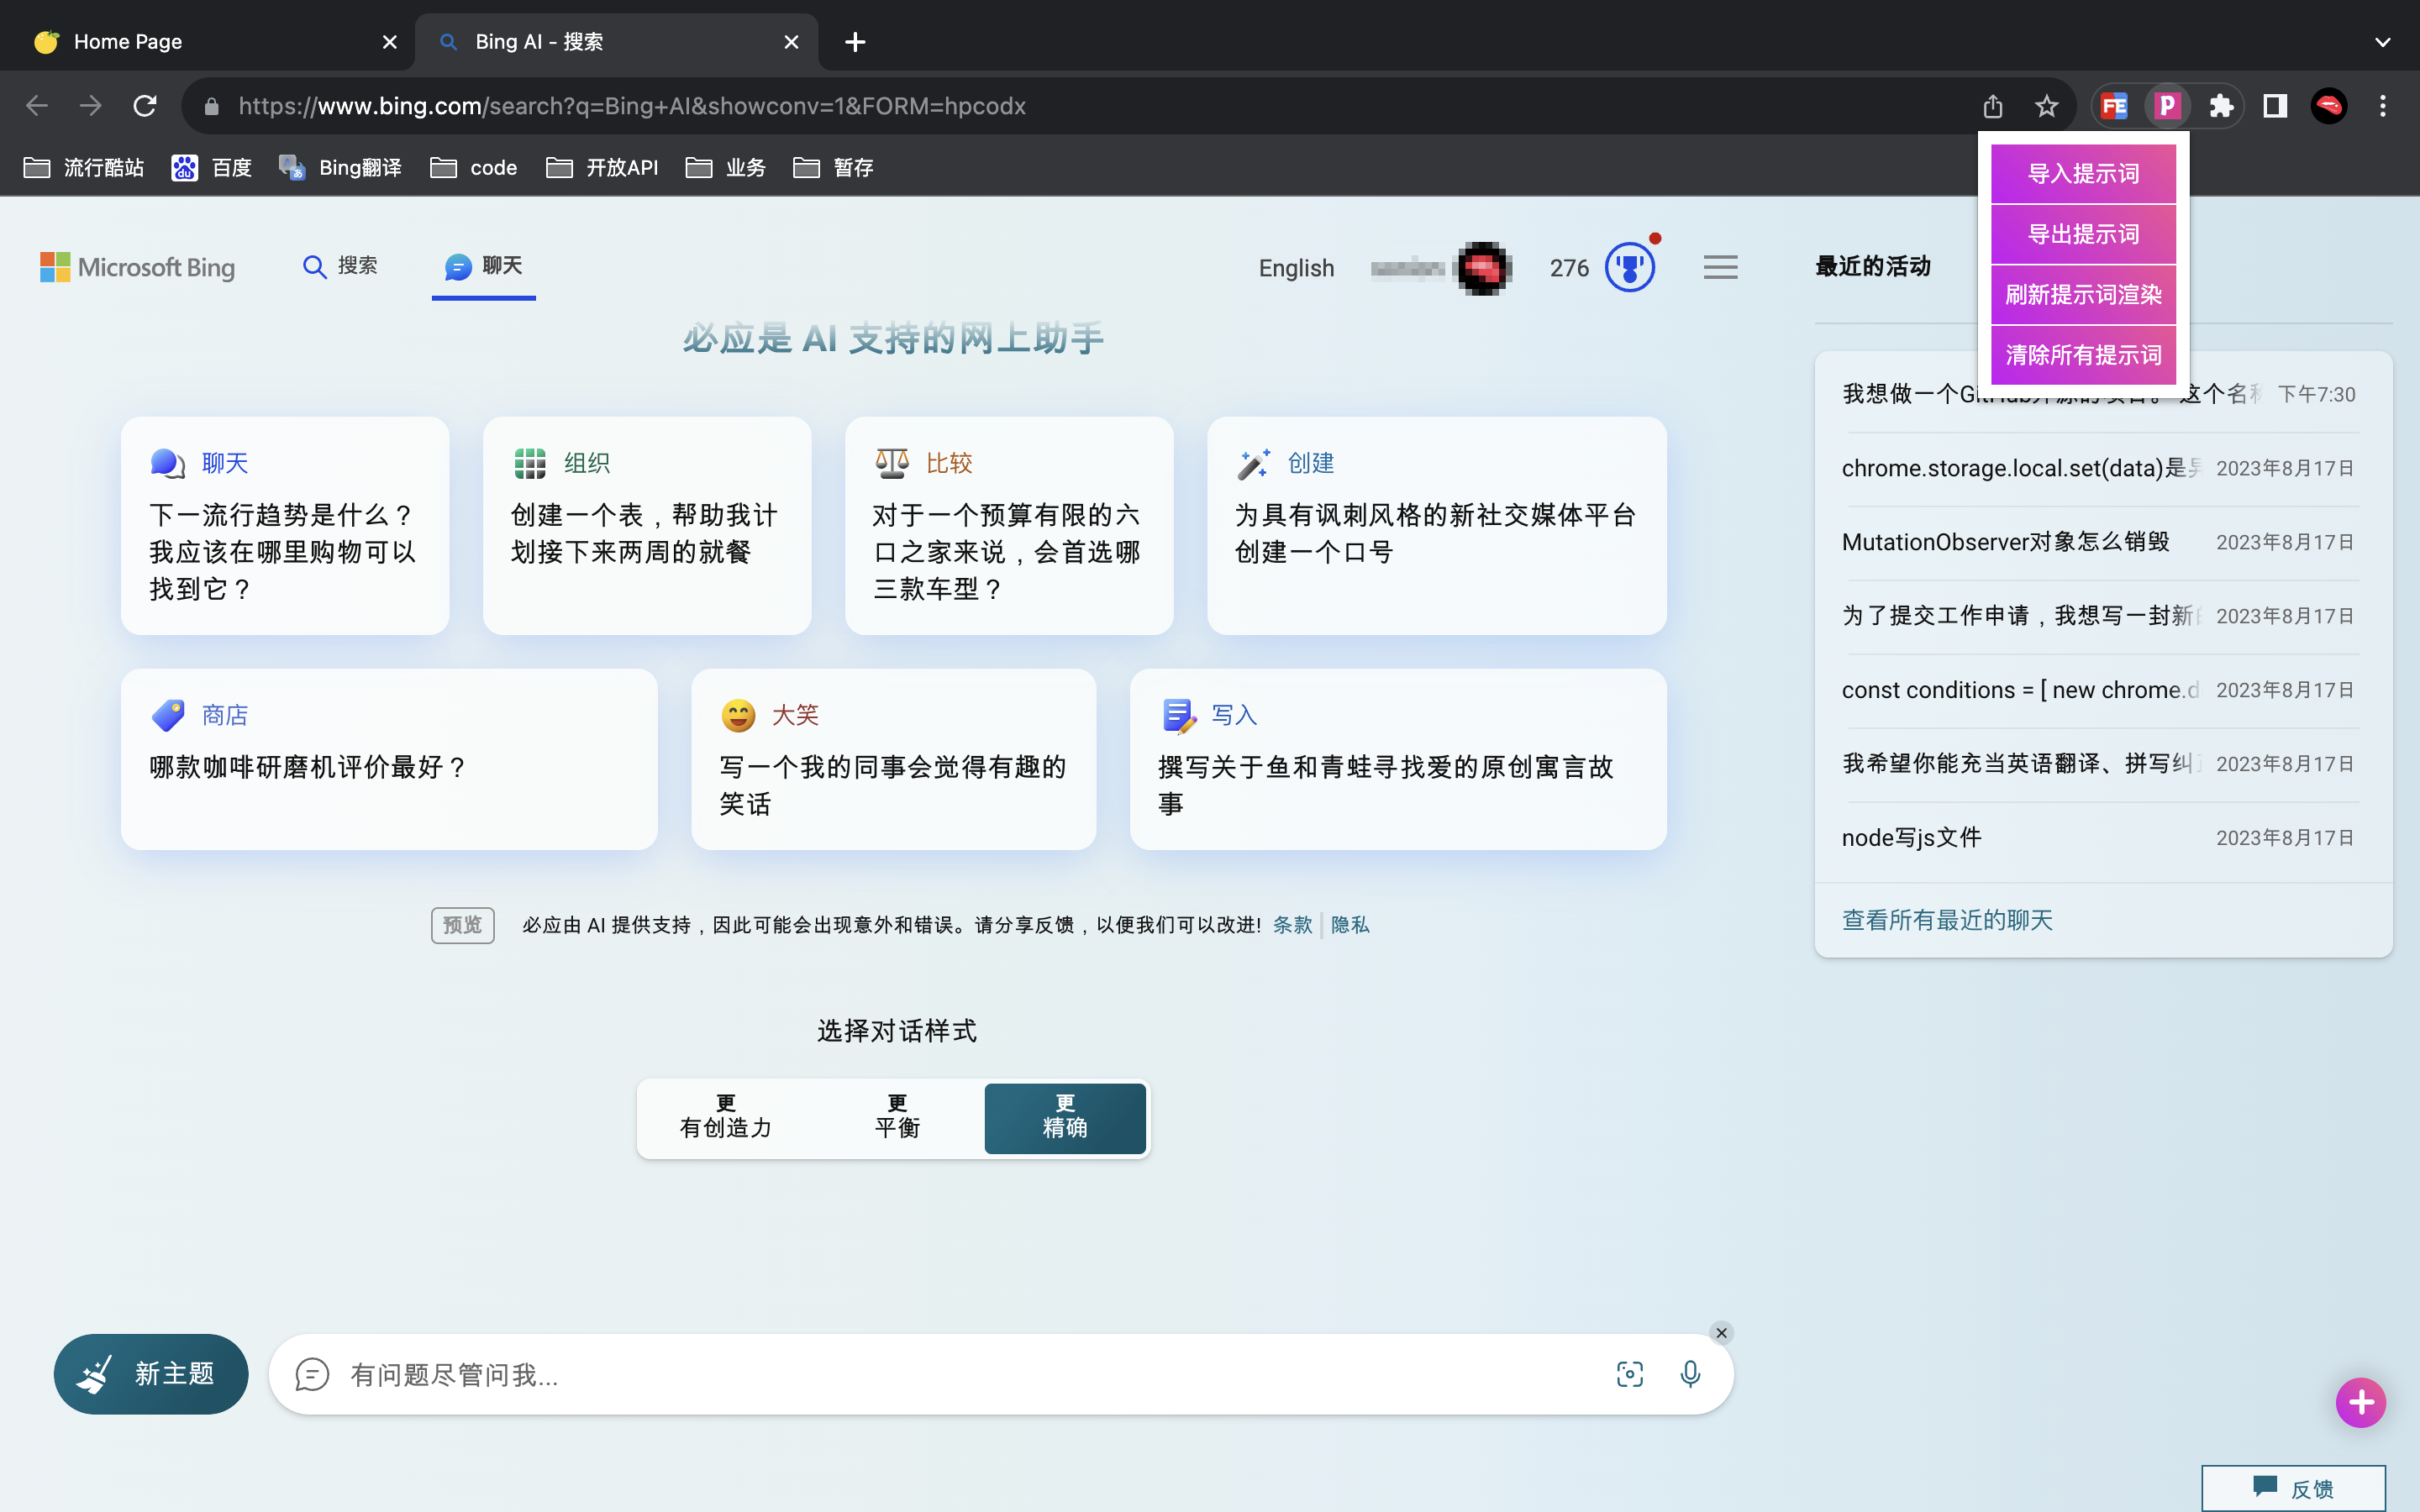Click the pink P extension icon
Image resolution: width=2420 pixels, height=1512 pixels.
(x=2167, y=105)
